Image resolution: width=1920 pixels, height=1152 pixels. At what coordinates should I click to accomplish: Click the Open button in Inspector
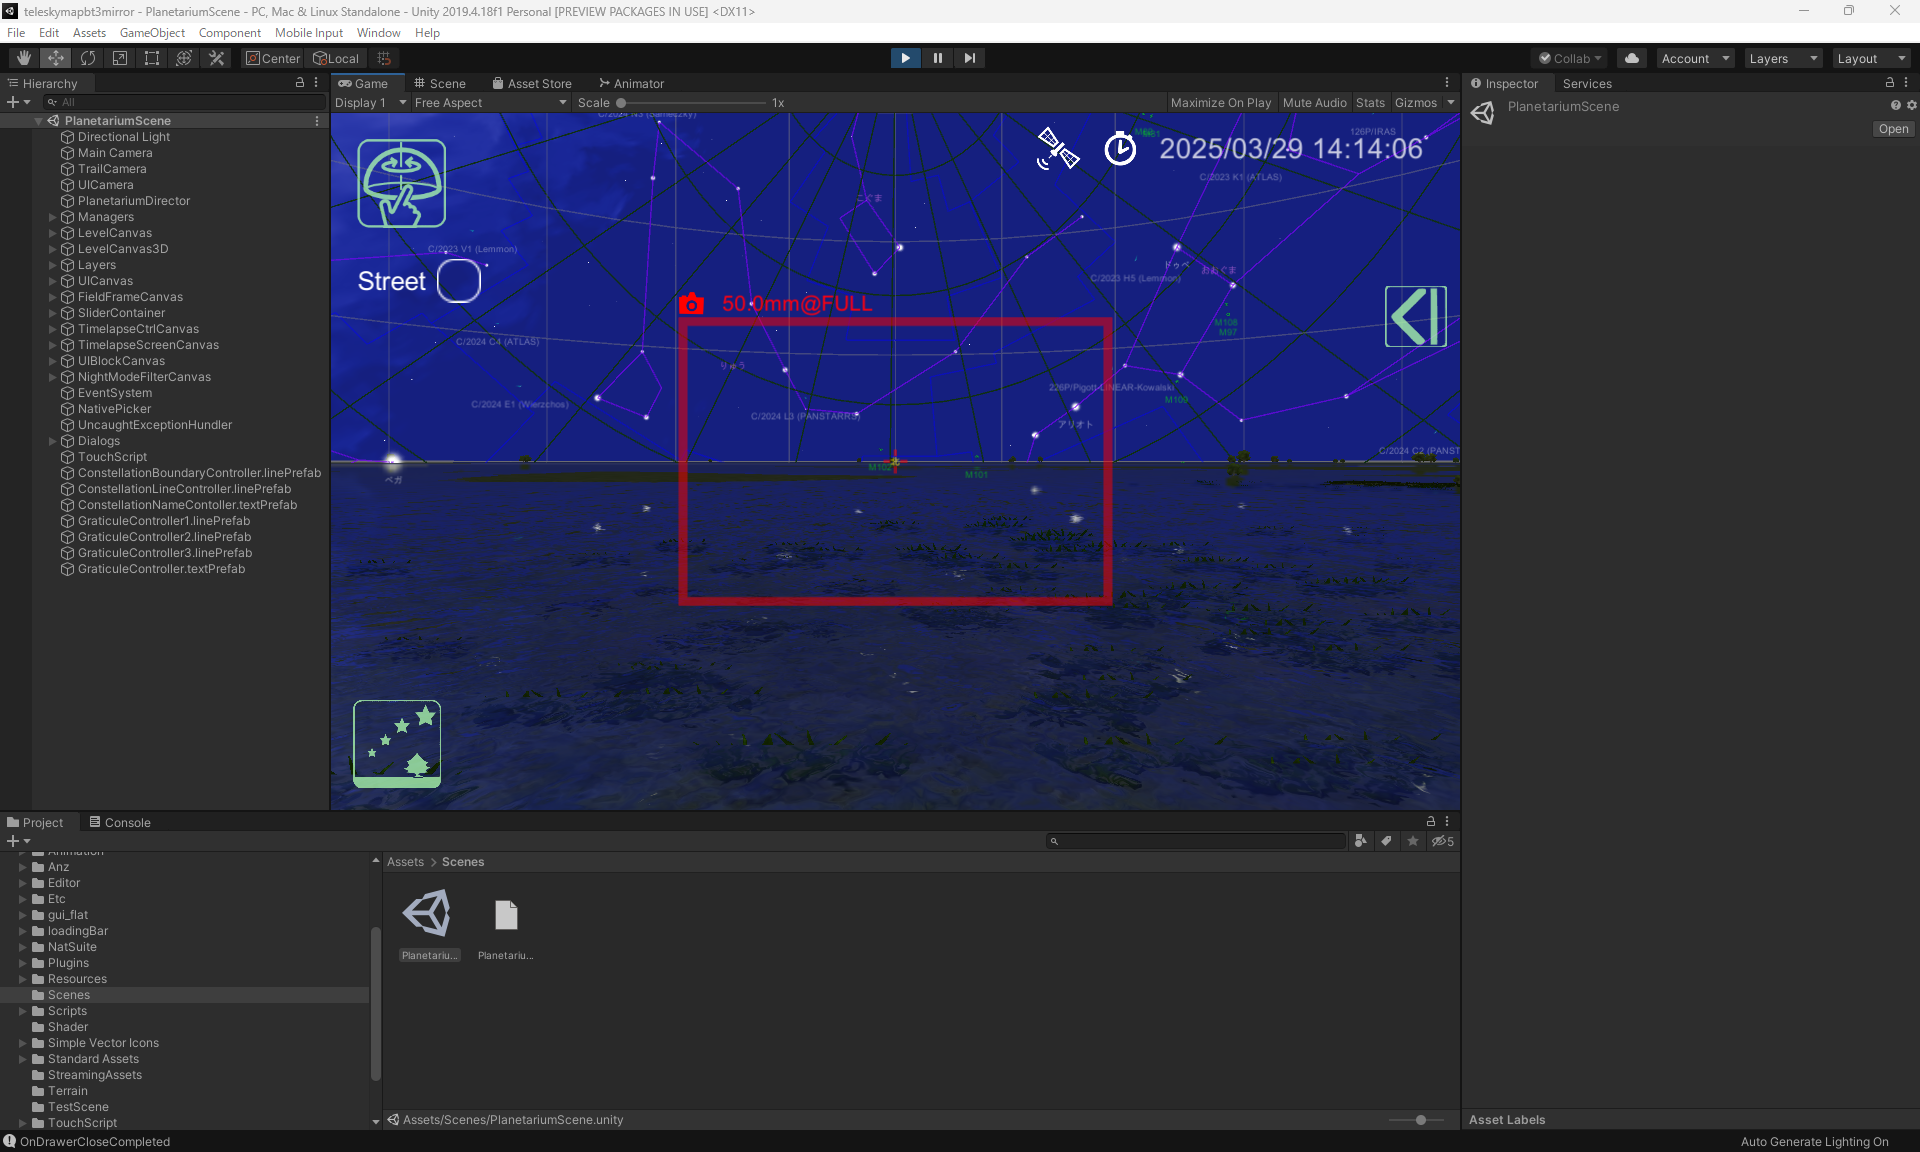point(1892,129)
